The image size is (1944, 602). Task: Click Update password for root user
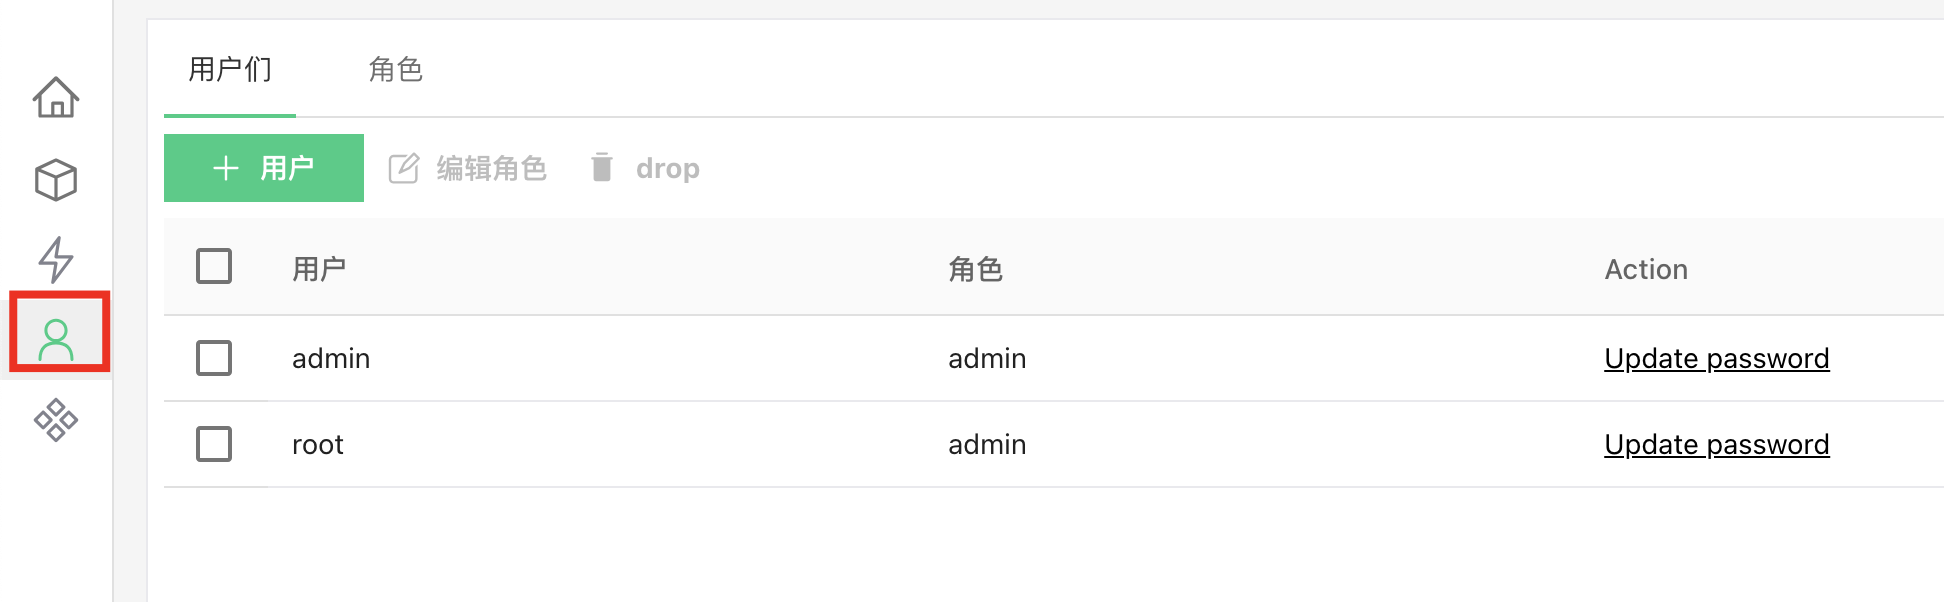[x=1716, y=444]
